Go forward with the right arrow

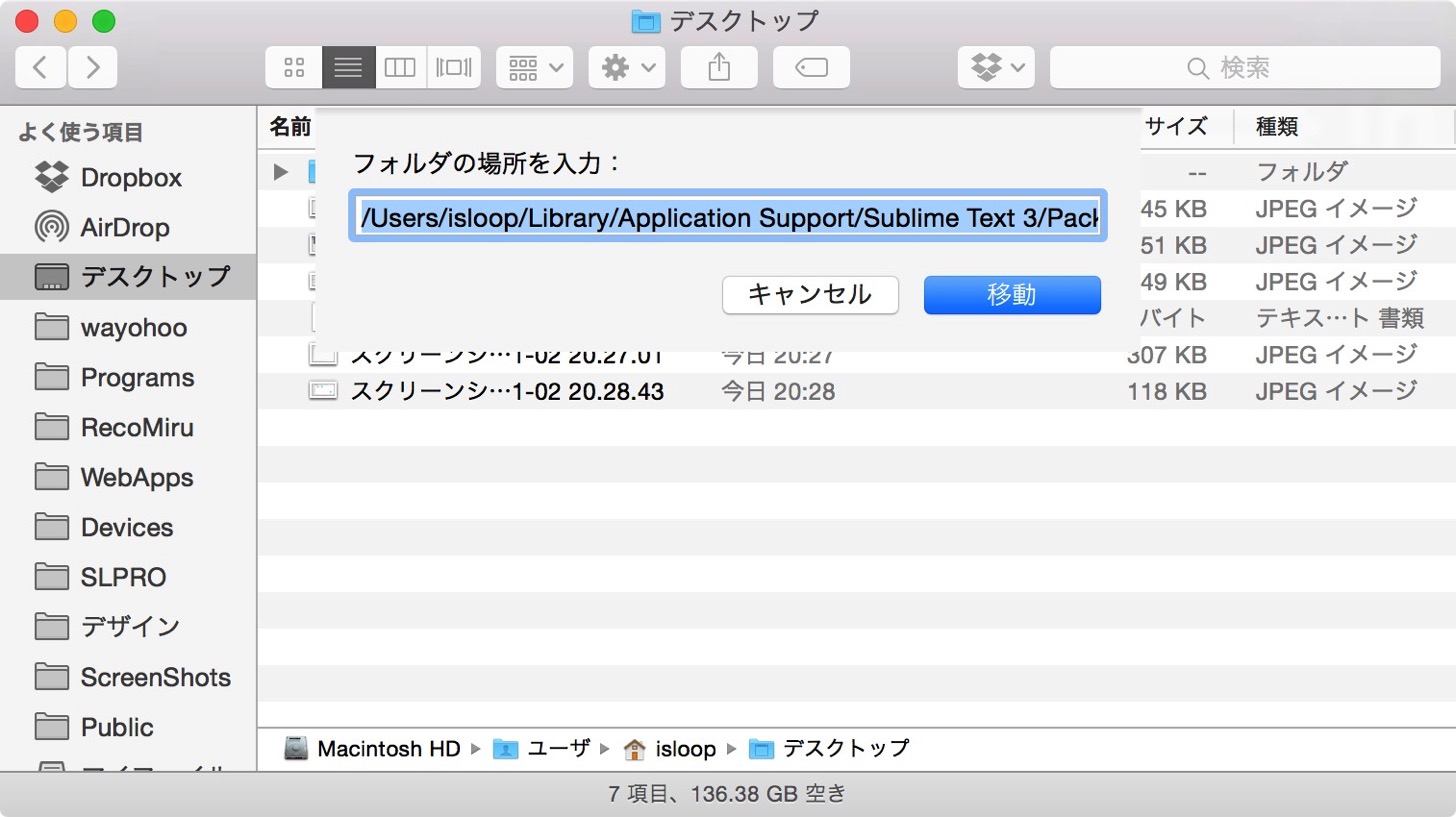pyautogui.click(x=92, y=68)
